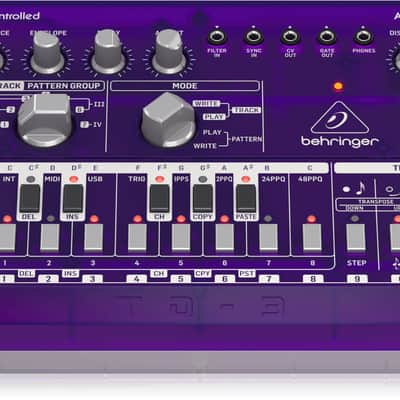Click the LED above the DEL key

tap(30, 179)
